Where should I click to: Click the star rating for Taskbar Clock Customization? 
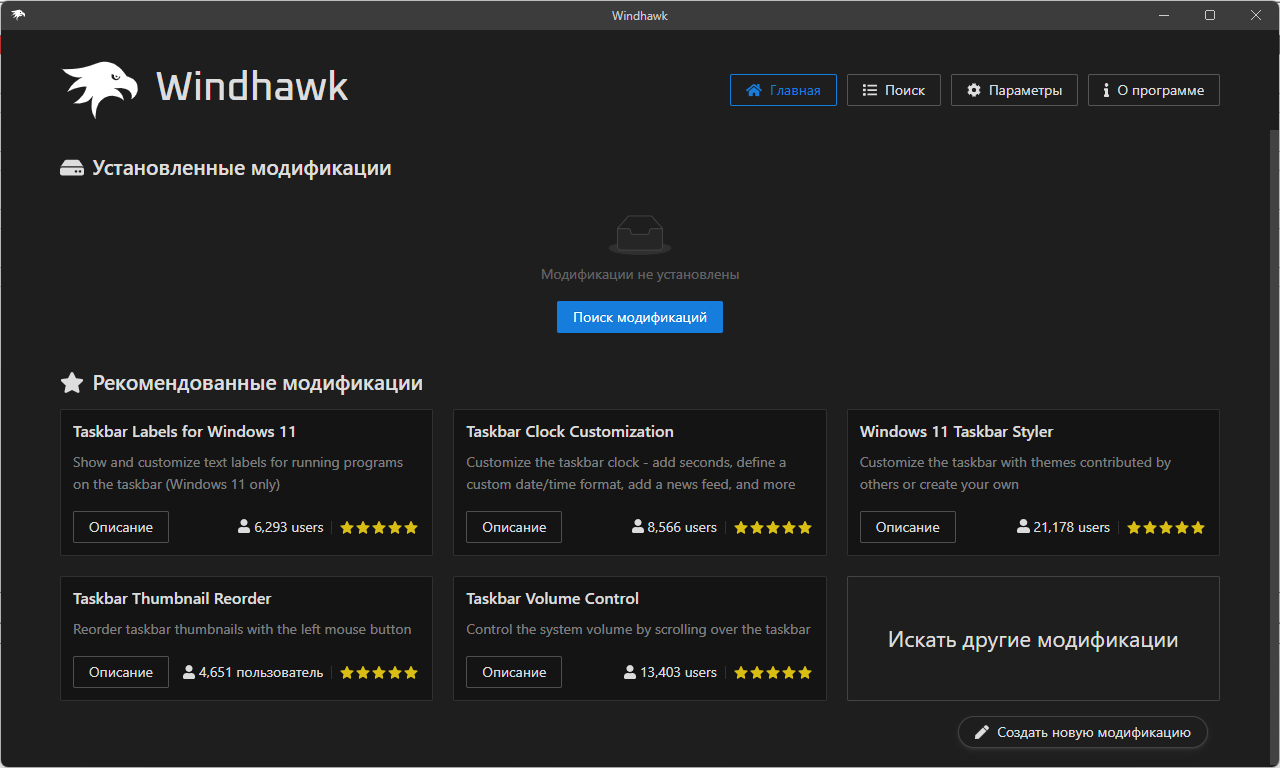click(x=773, y=527)
